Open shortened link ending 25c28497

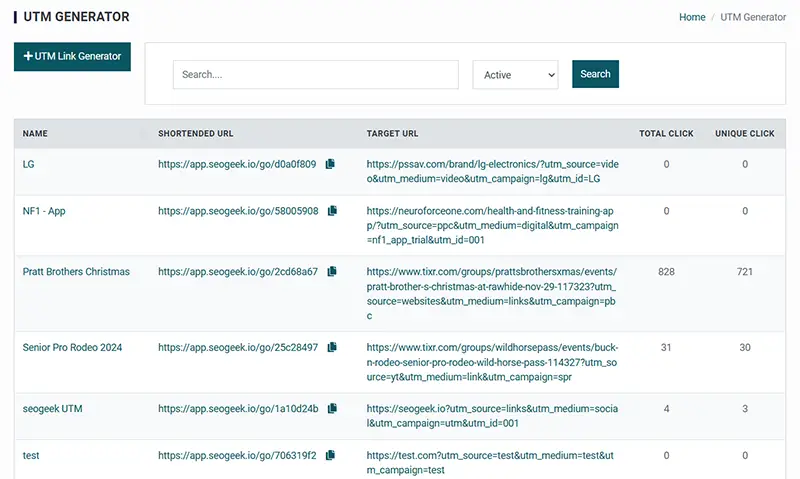coord(238,347)
